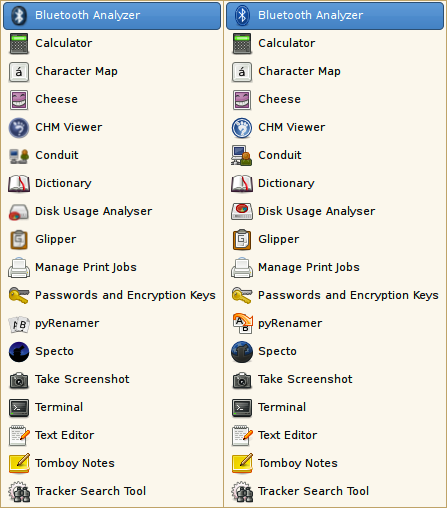Viewport: 447px width, 508px height.
Task: Click the Terminal icon in left menu
Action: (x=19, y=408)
